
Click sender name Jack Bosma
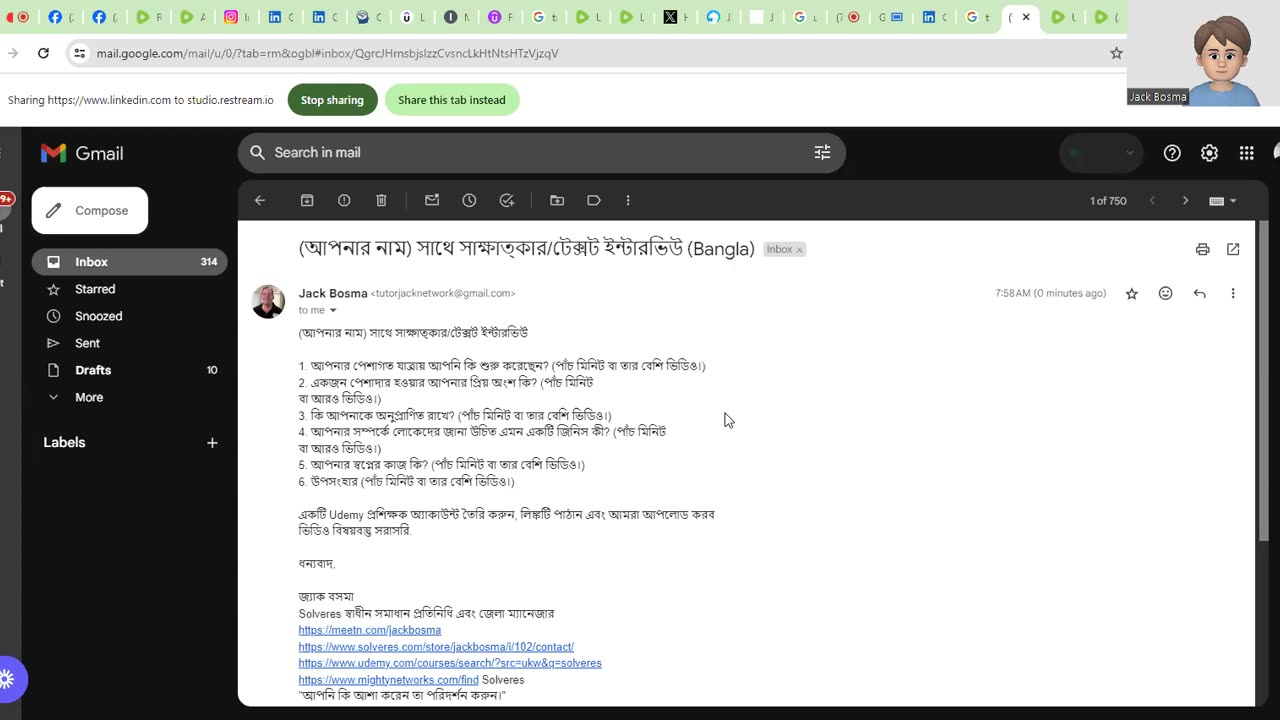tap(333, 294)
